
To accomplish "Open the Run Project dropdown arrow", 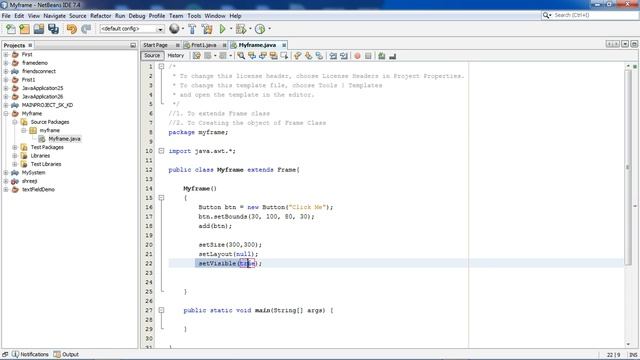I will tap(231, 29).
